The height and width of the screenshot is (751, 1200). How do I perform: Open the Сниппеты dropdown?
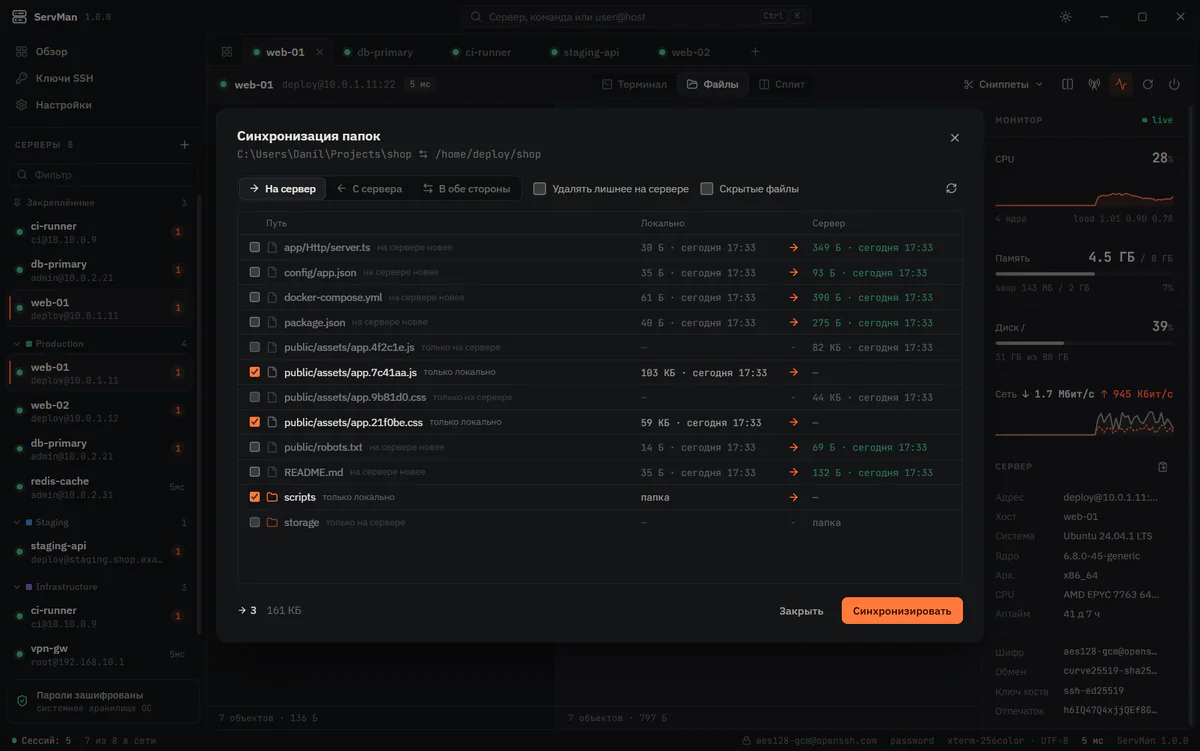(1003, 85)
